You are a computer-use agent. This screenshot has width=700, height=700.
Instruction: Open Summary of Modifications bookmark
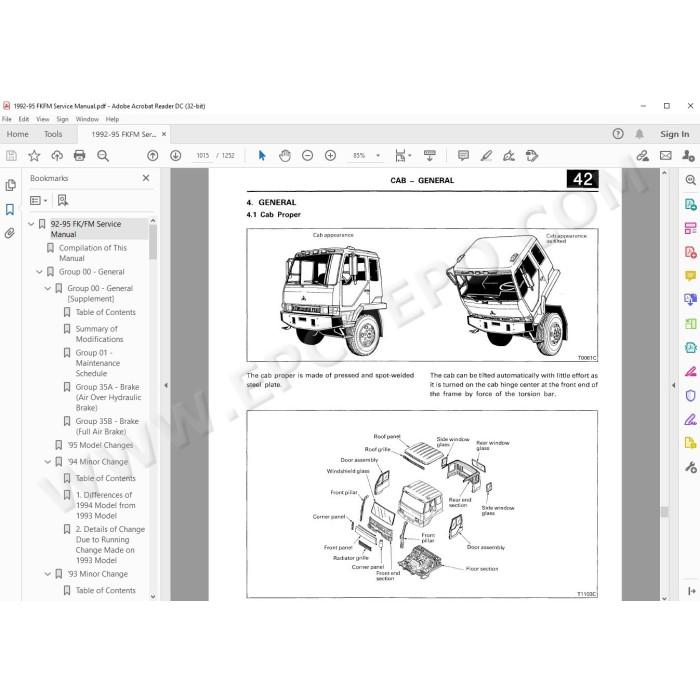(x=99, y=334)
